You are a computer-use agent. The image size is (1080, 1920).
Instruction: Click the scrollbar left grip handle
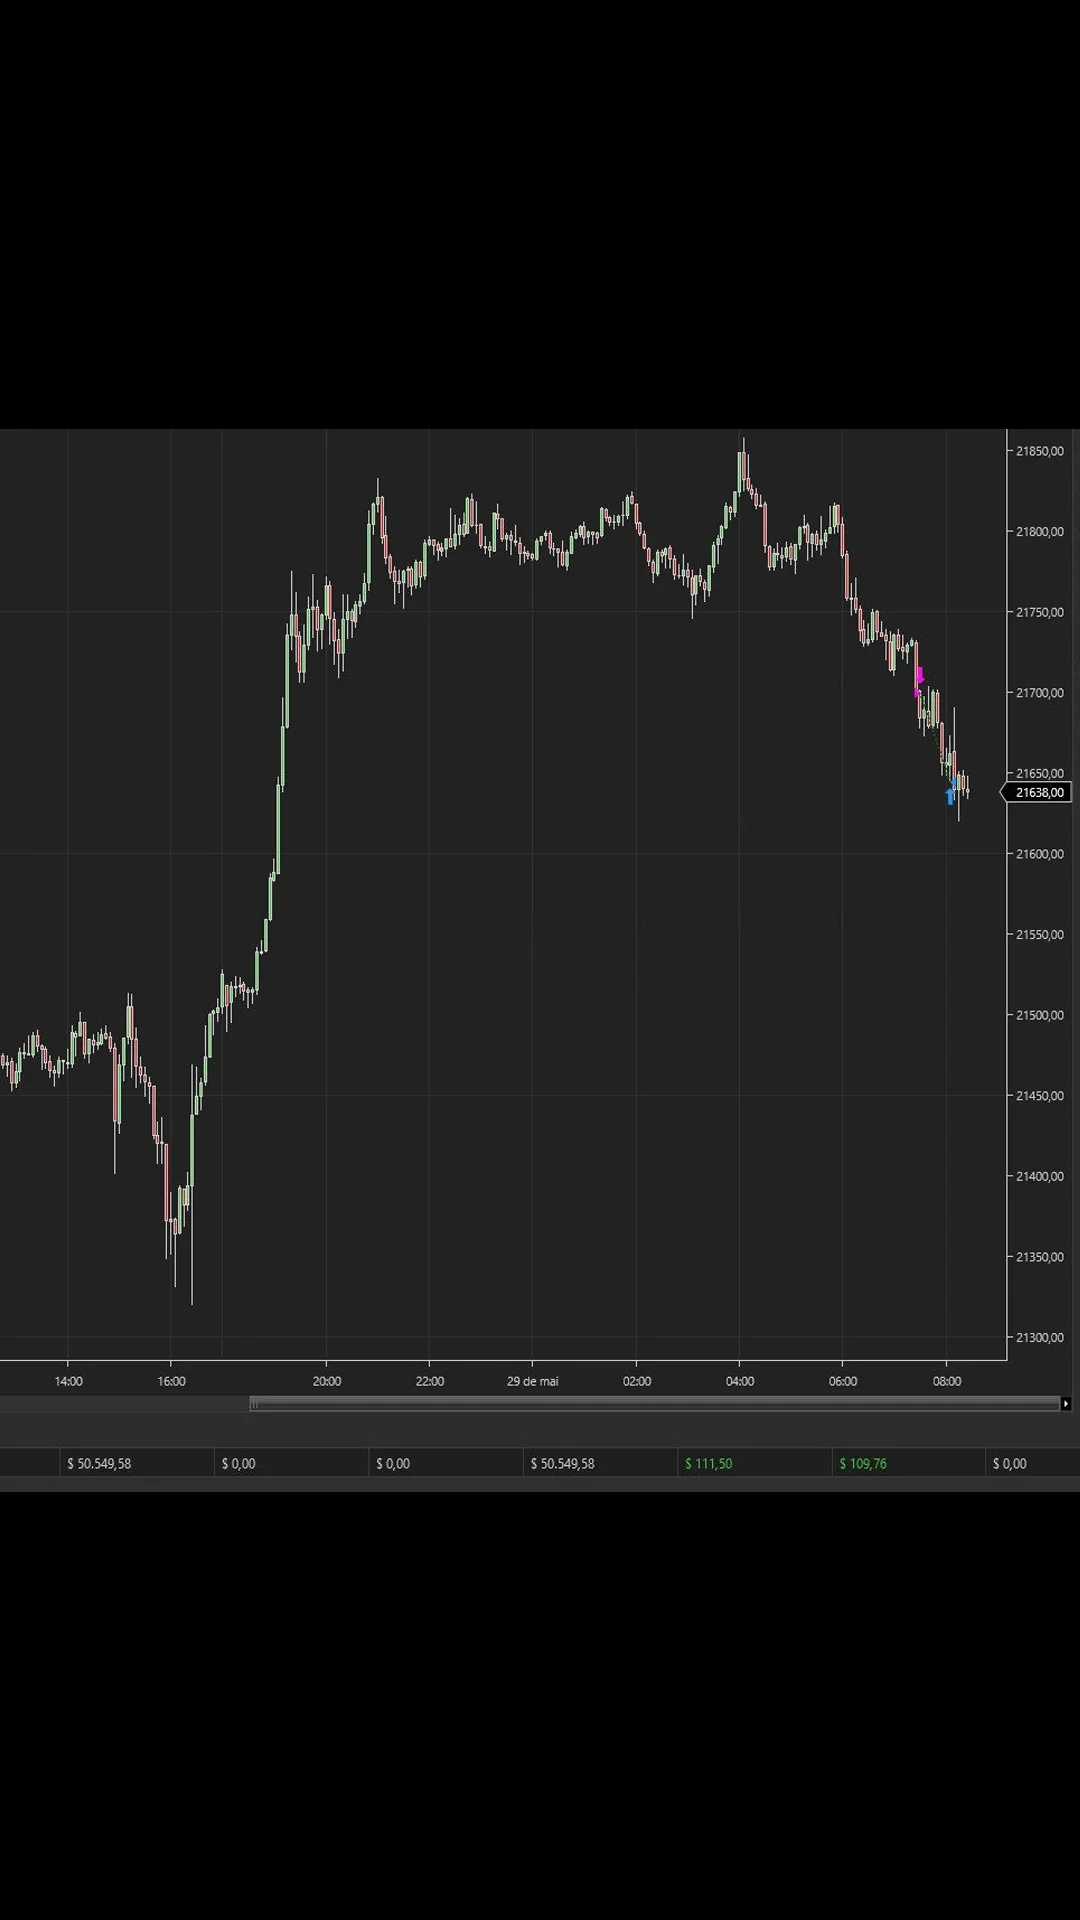pos(254,1404)
